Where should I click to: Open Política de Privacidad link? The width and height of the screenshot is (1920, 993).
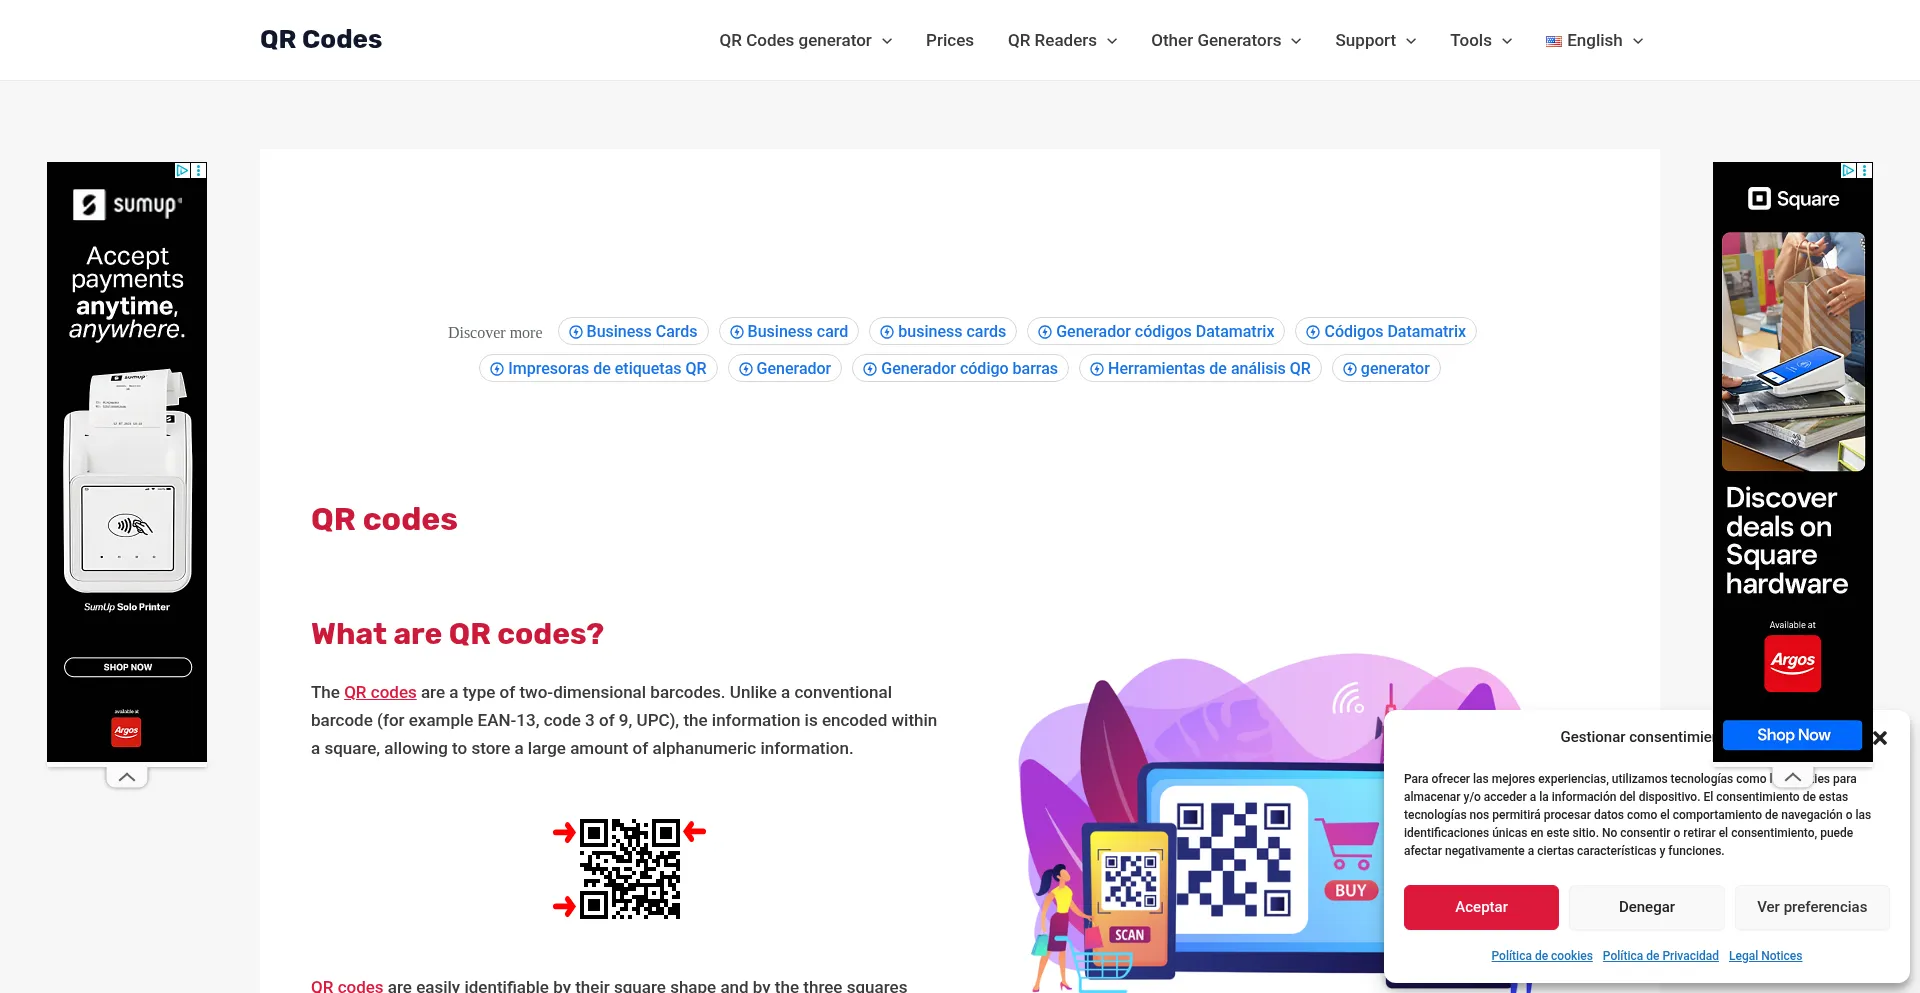(1661, 956)
